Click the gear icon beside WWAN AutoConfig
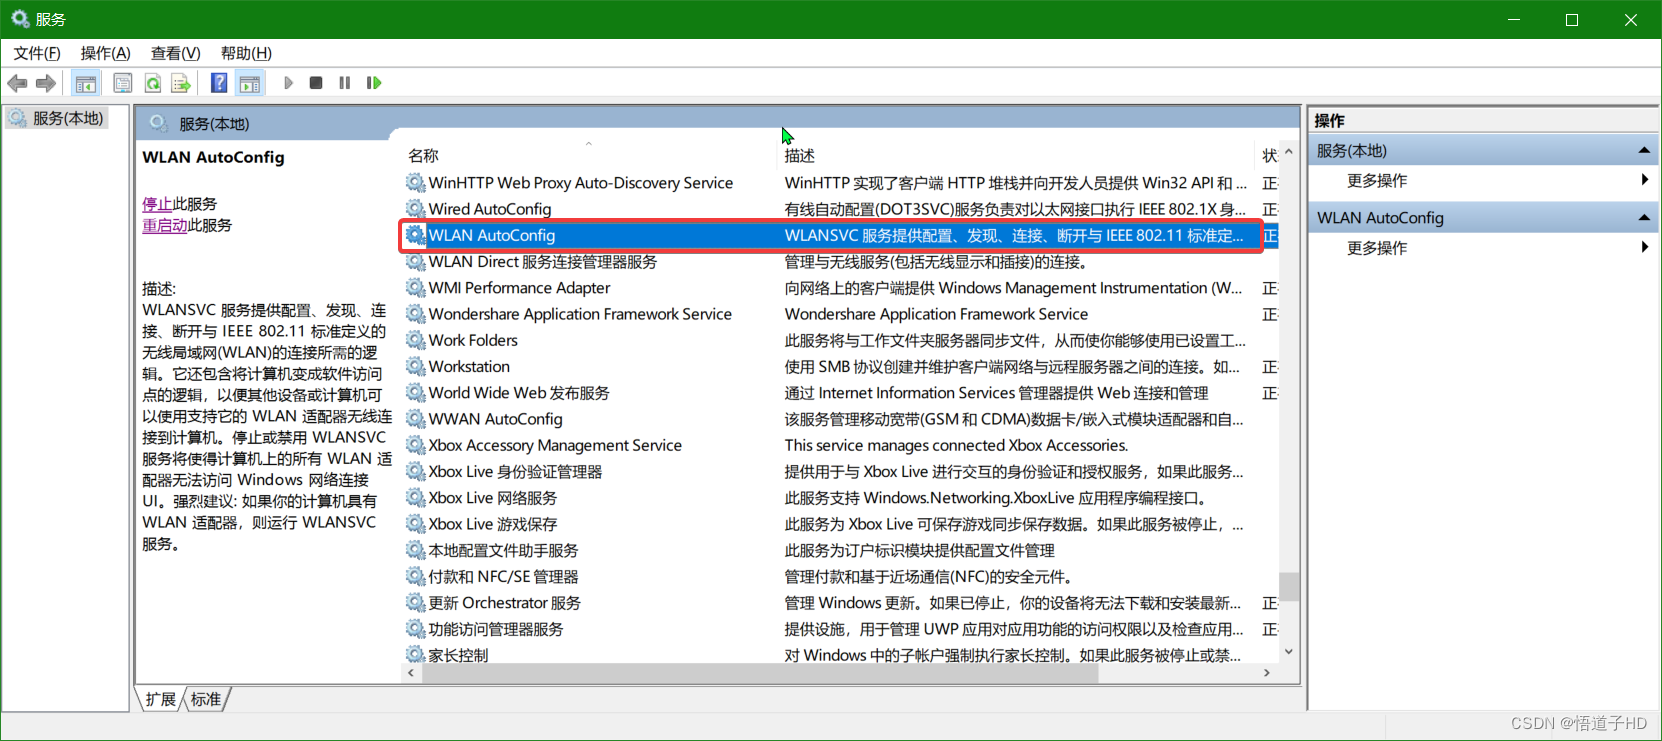This screenshot has width=1662, height=741. point(415,419)
